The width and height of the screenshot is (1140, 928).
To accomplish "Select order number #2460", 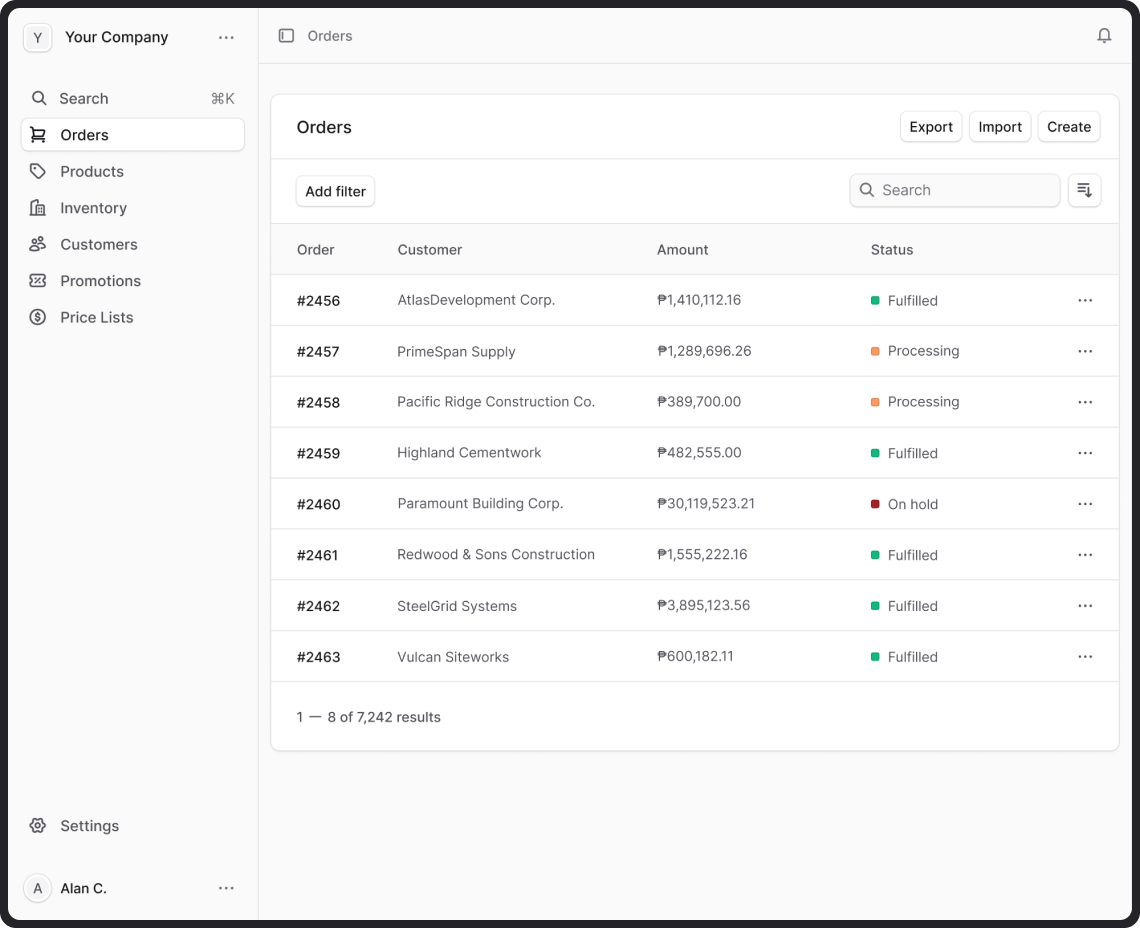I will pos(318,504).
